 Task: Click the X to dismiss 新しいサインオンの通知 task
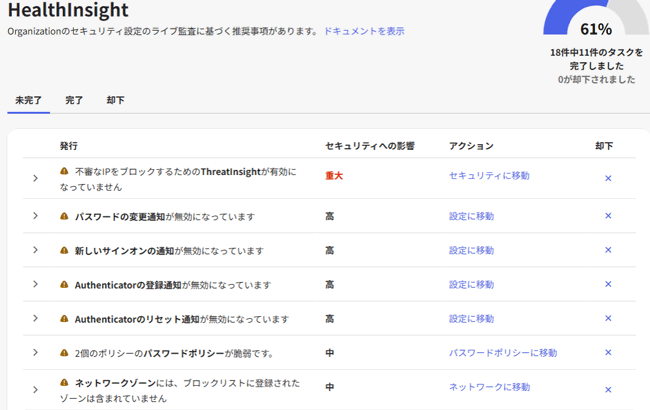coord(607,250)
